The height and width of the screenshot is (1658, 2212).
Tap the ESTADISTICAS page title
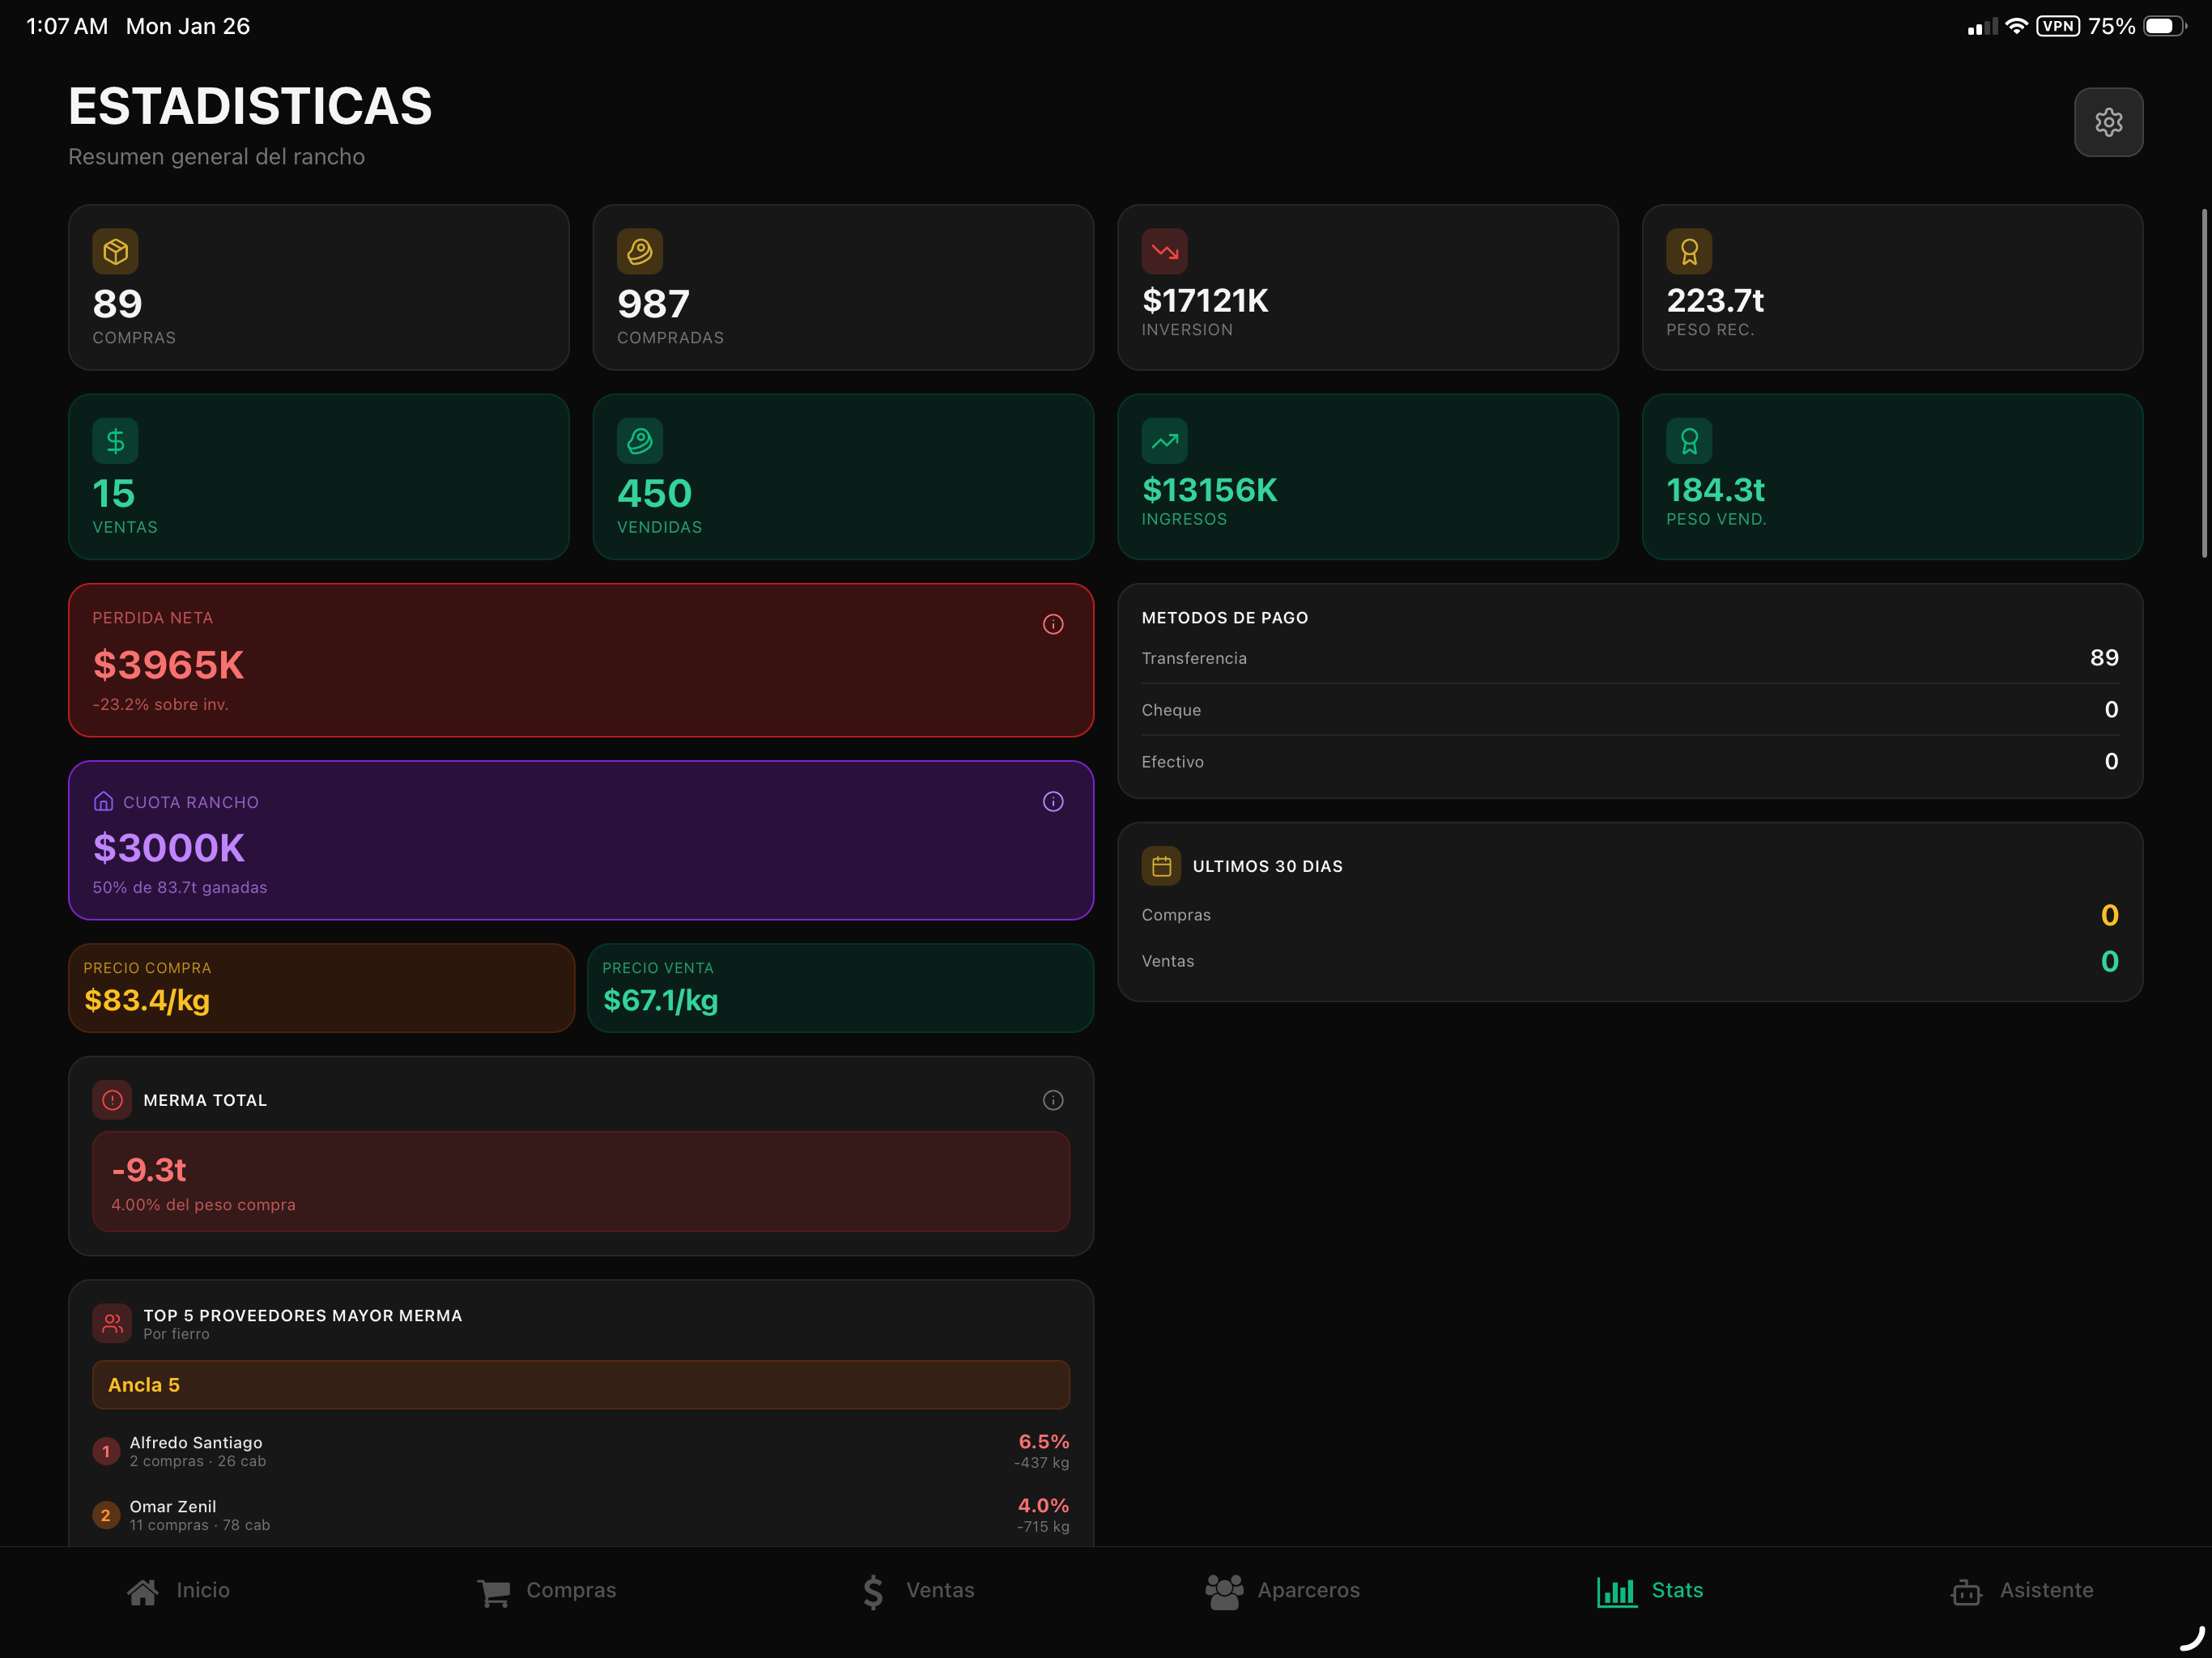tap(250, 106)
